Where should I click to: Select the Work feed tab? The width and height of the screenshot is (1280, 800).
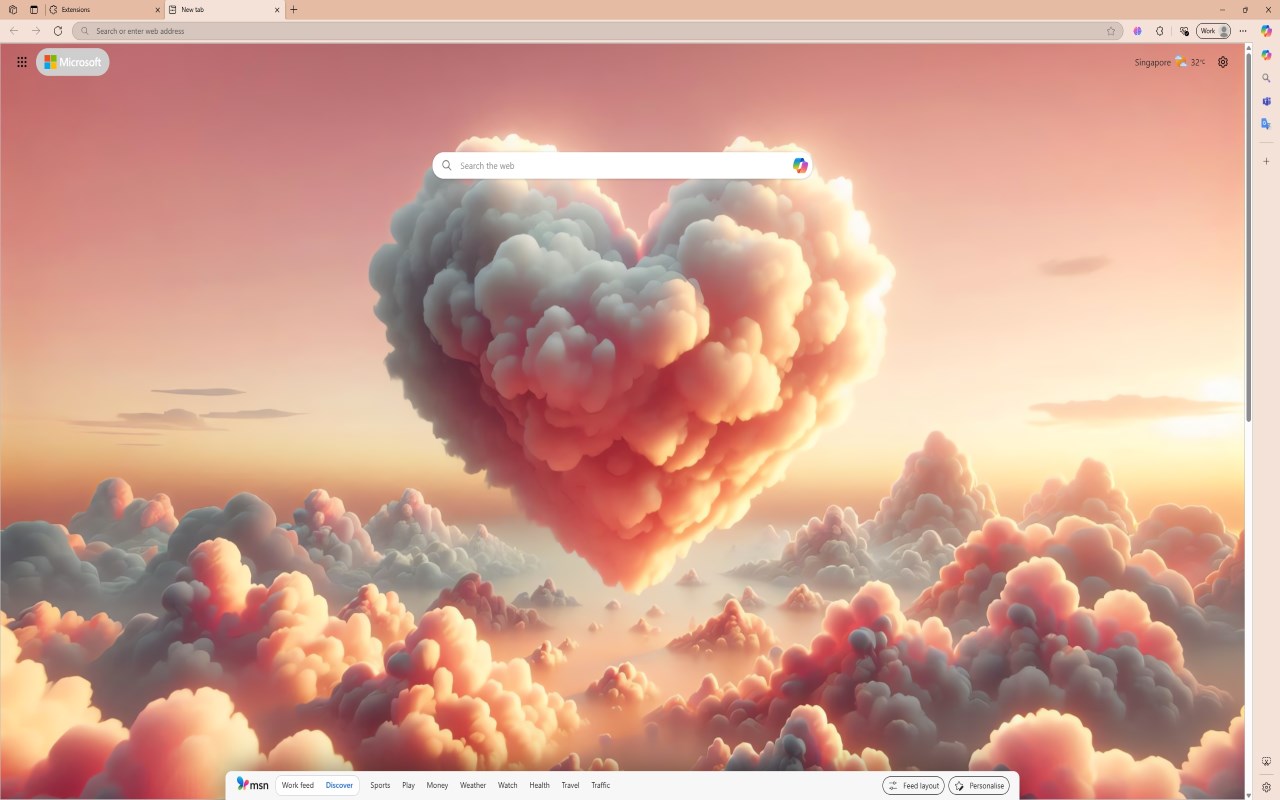click(x=298, y=786)
